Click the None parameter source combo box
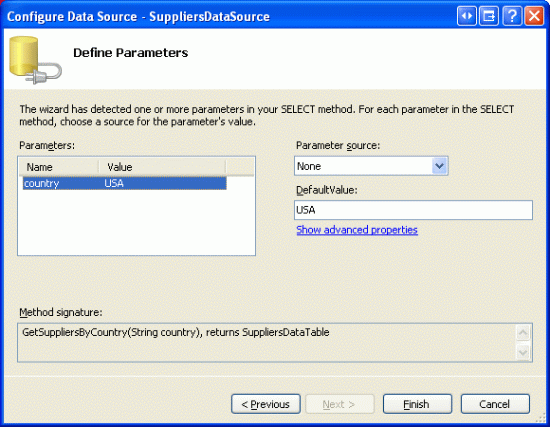The height and width of the screenshot is (427, 550). coord(371,166)
